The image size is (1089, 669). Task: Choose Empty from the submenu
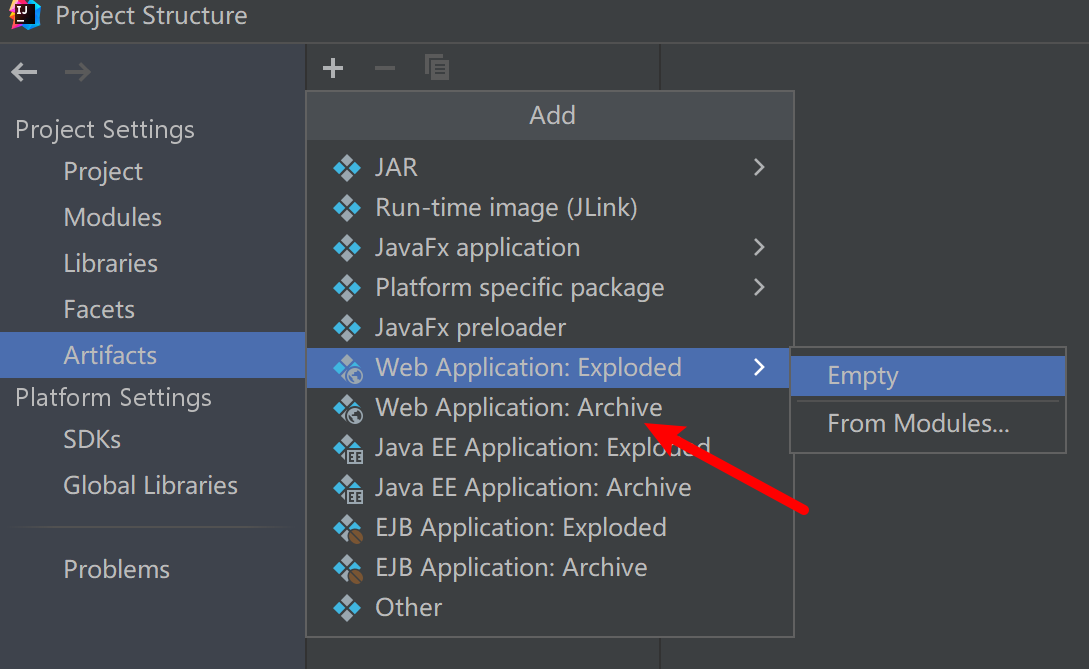coord(863,376)
